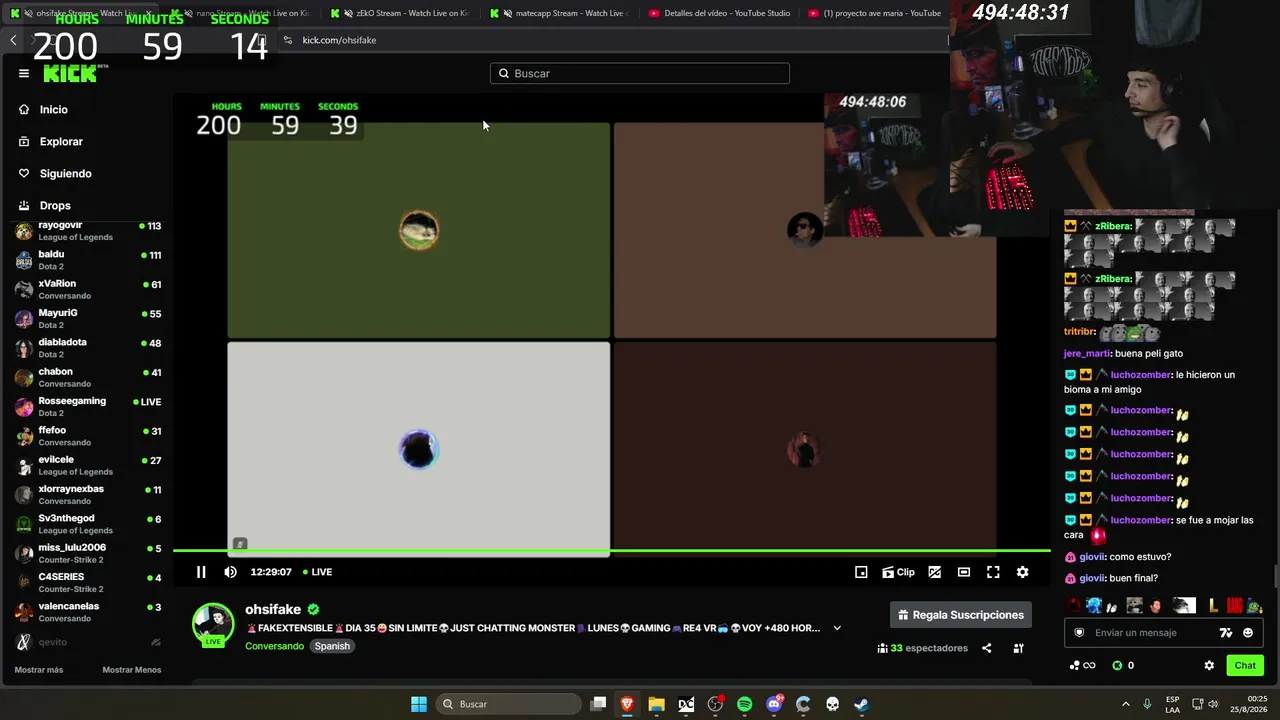This screenshot has width=1280, height=720.
Task: Click the Buscar search field on Kick
Action: point(640,73)
